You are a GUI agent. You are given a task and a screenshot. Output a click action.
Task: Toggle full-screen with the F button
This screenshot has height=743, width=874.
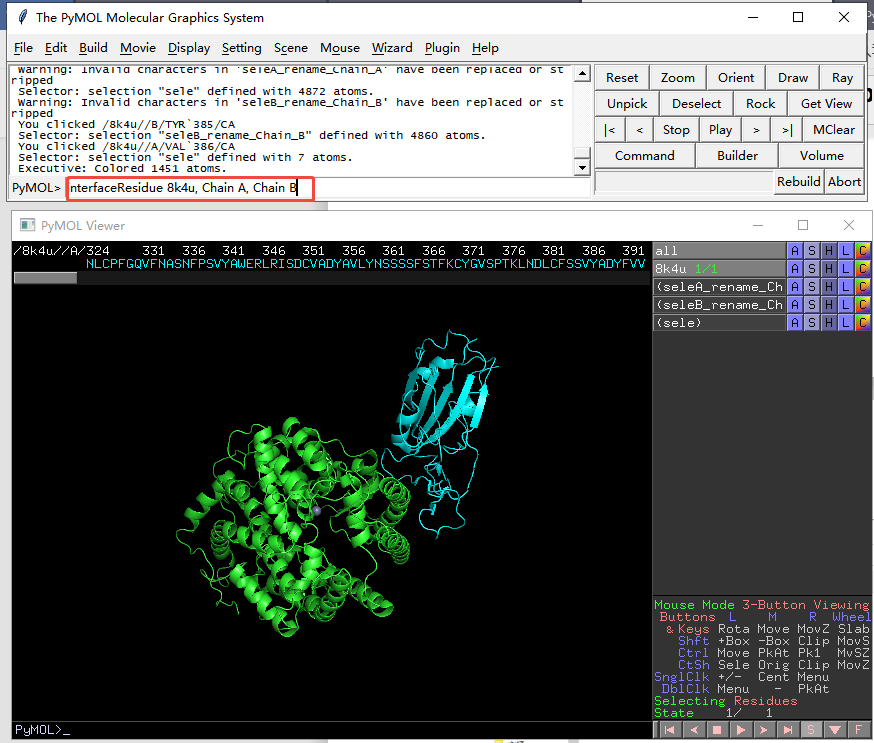coord(860,730)
